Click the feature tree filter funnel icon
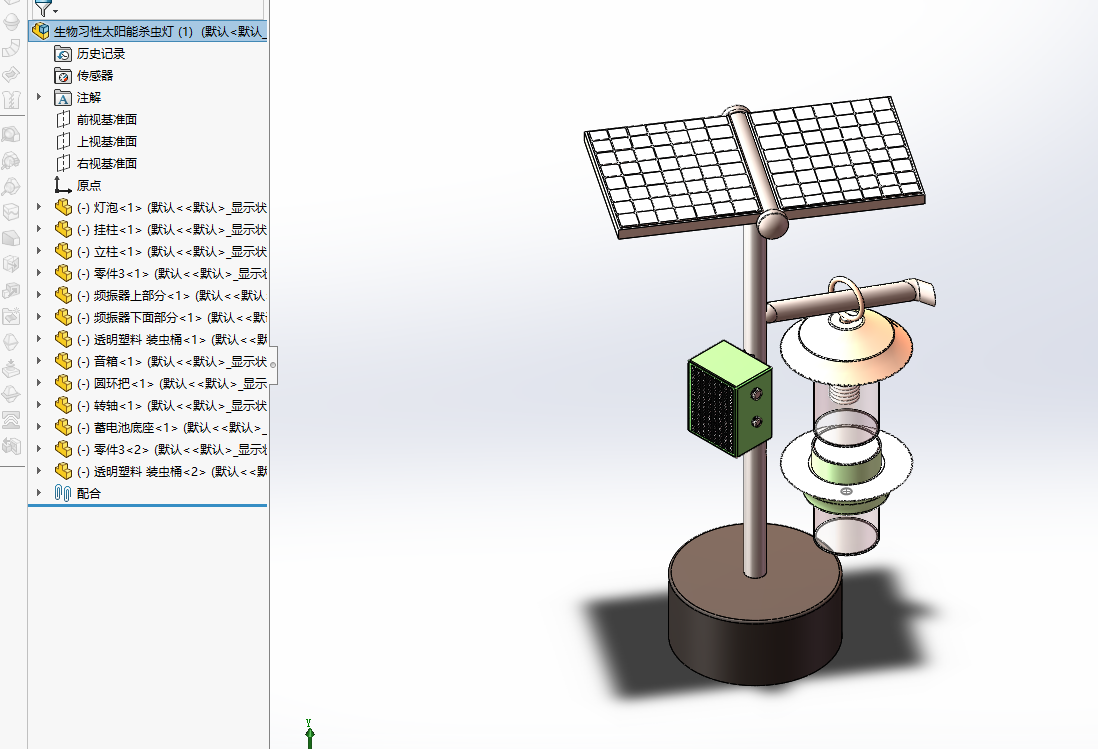Viewport: 1098px width, 749px height. (42, 8)
